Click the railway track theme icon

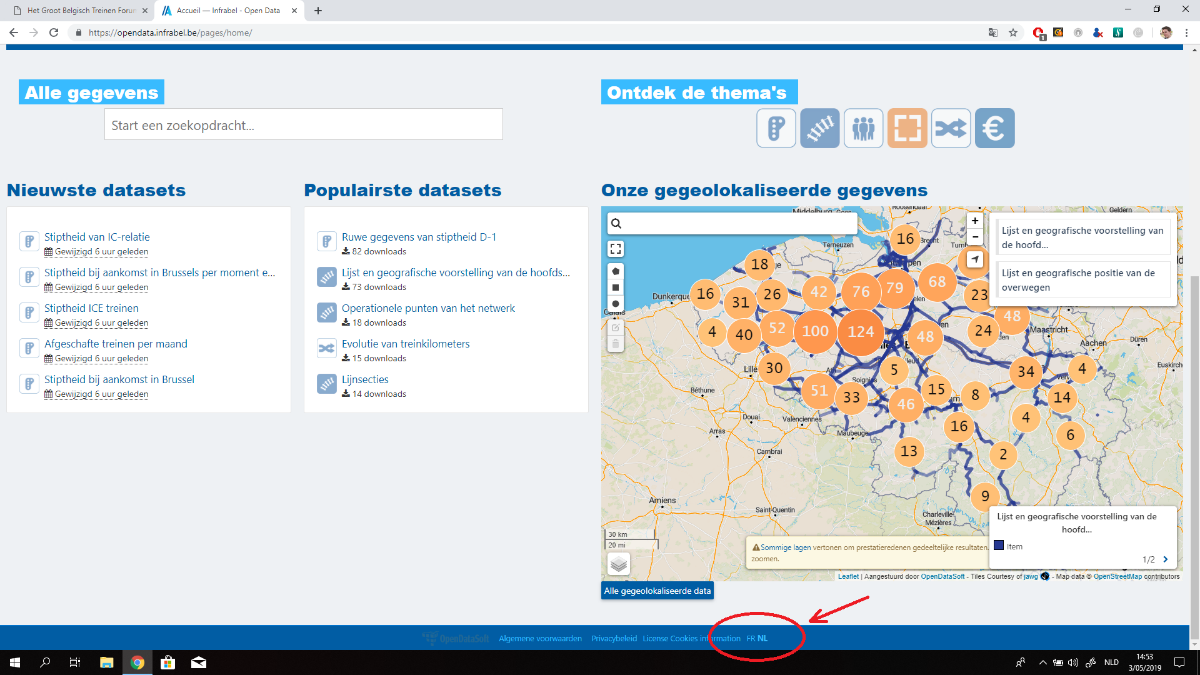tap(819, 128)
